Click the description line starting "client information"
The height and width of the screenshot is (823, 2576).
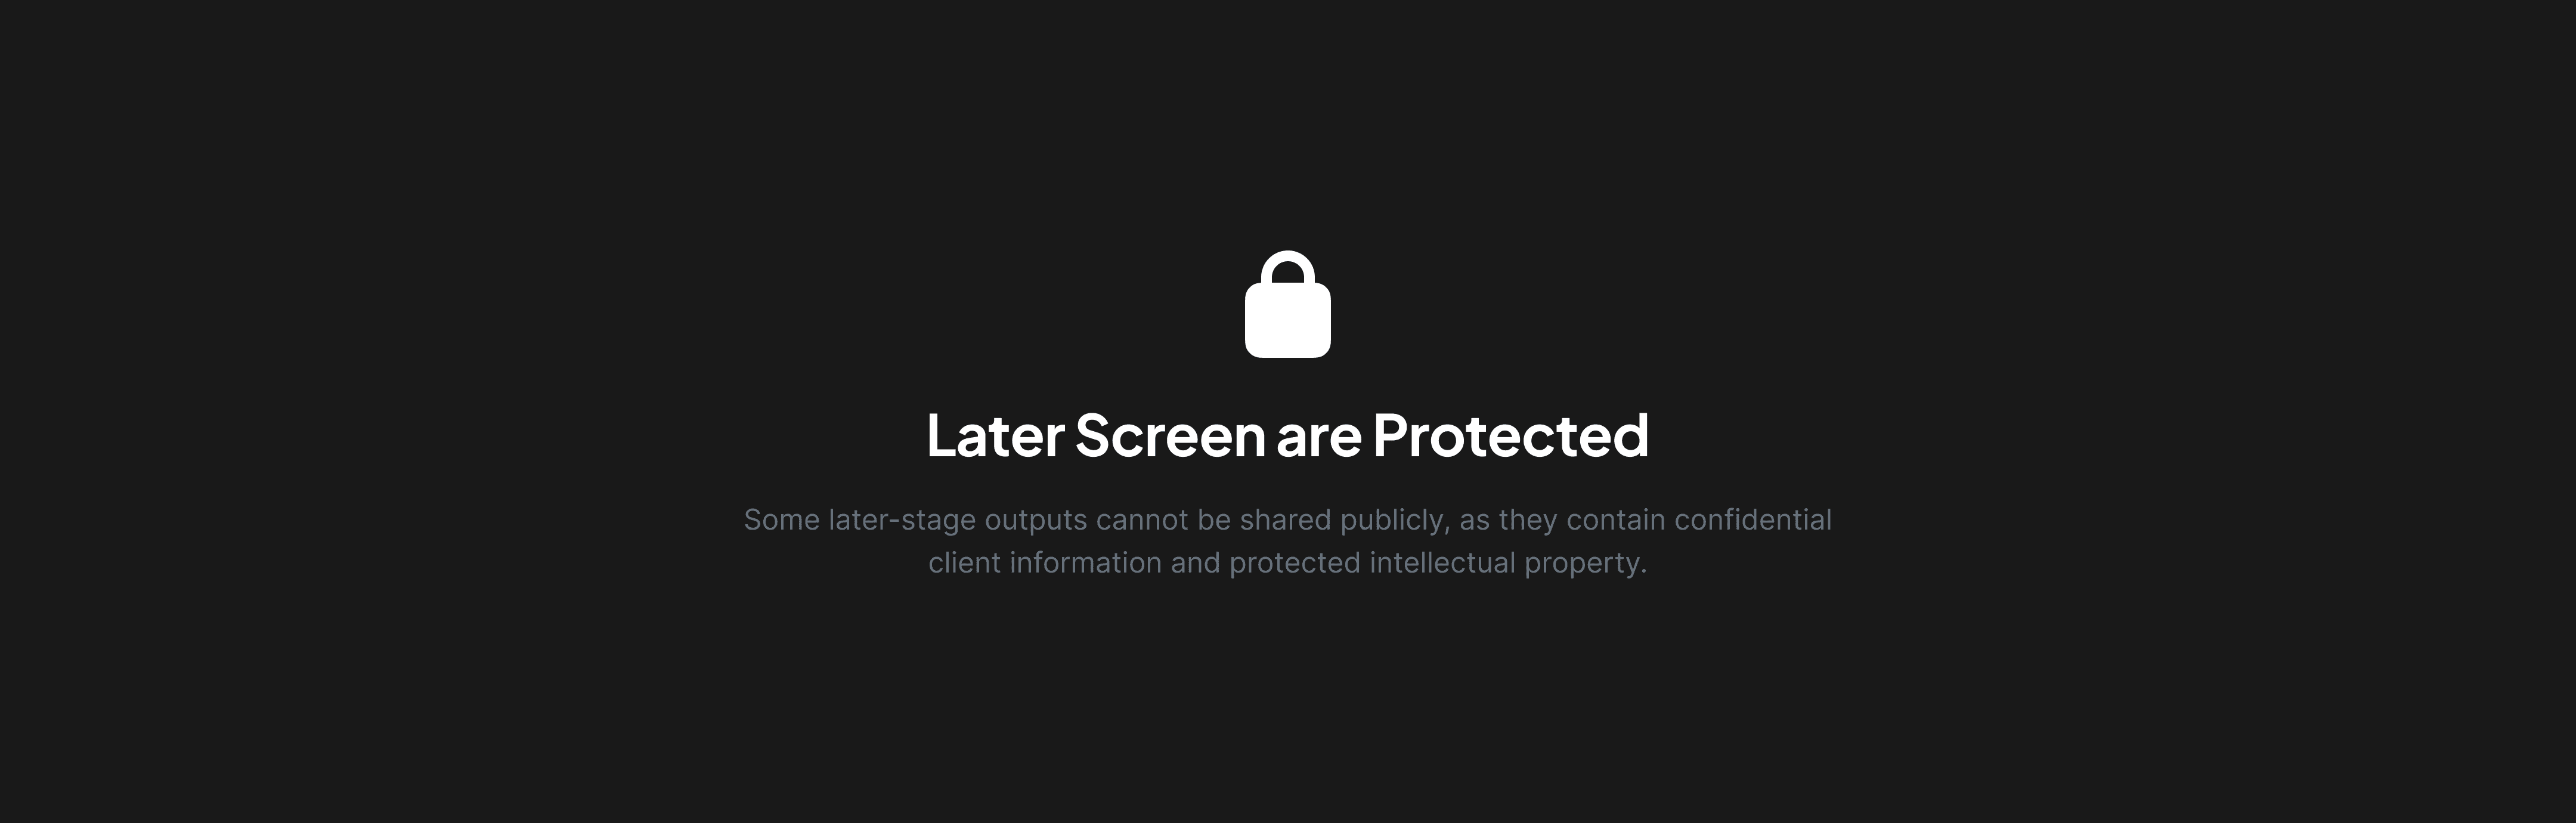1287,563
